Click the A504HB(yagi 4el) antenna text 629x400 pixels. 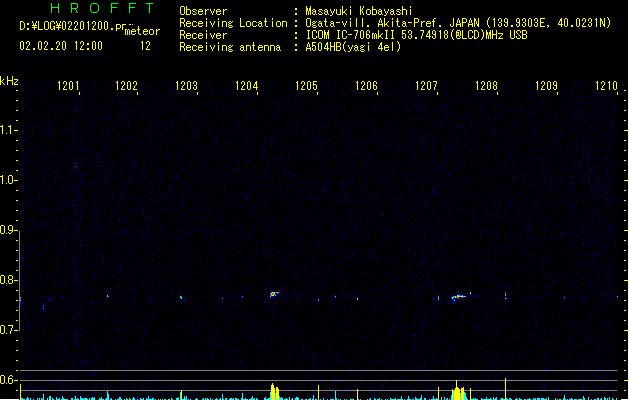coord(353,47)
